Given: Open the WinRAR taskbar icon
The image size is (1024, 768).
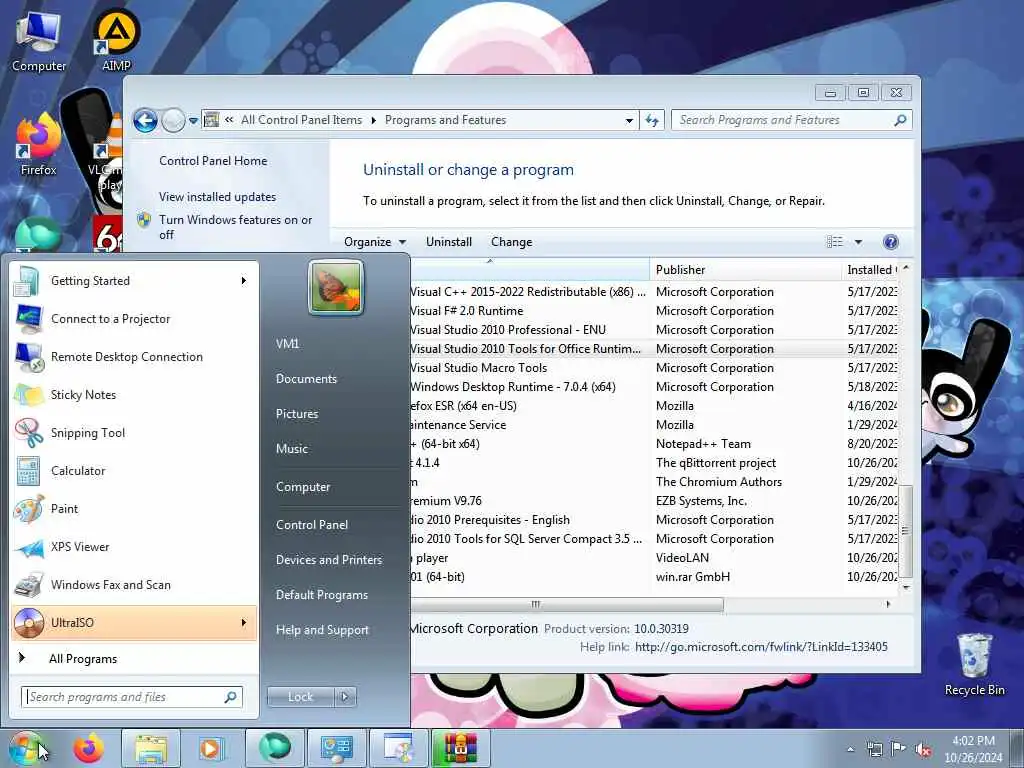Looking at the screenshot, I should pyautogui.click(x=461, y=748).
